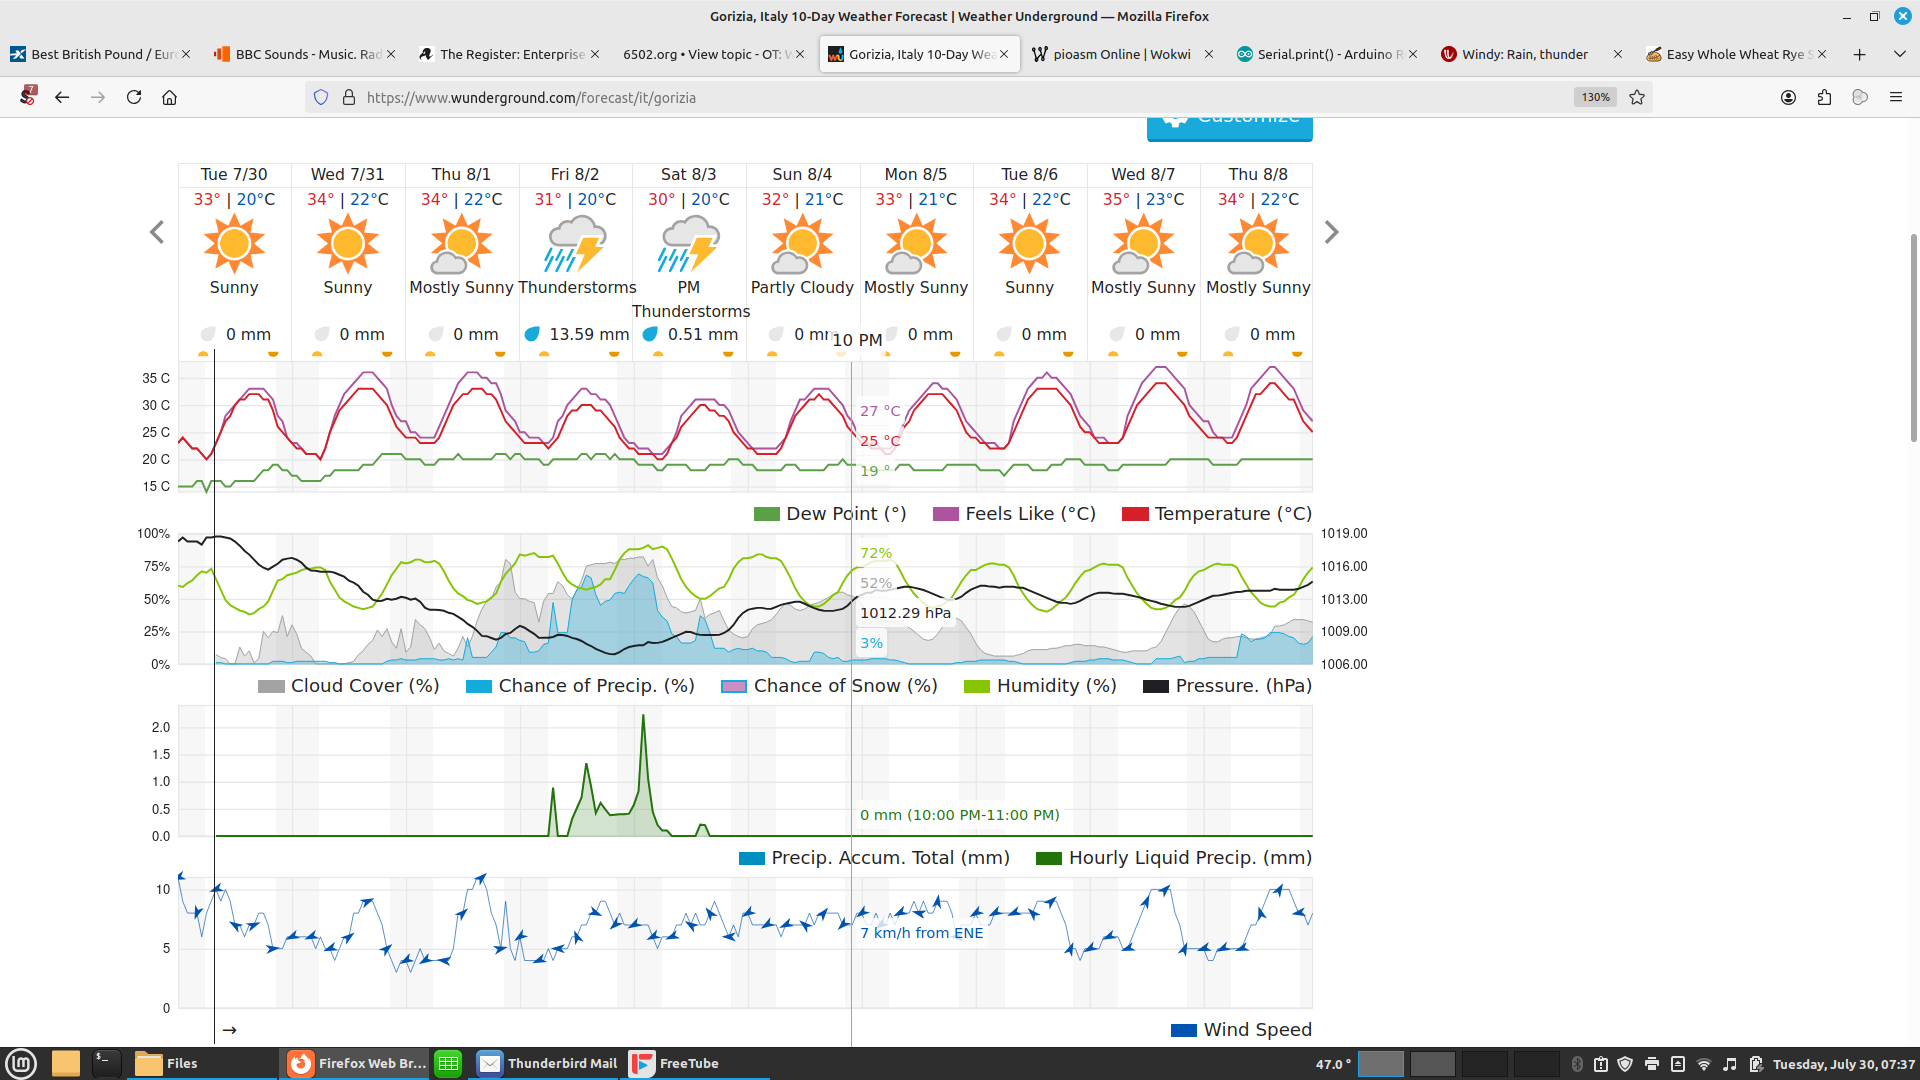Viewport: 1920px width, 1080px height.
Task: Open the hamburger application menu
Action: (1895, 97)
